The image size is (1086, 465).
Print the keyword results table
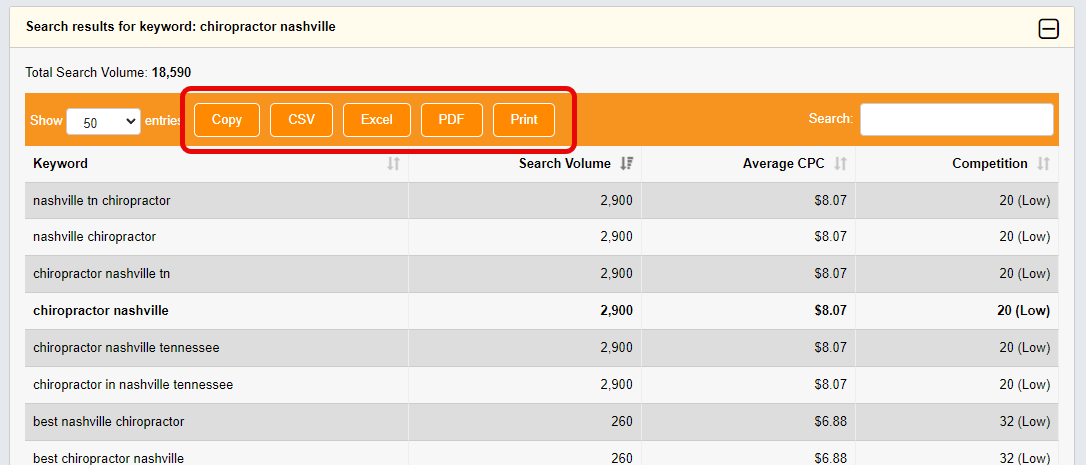(524, 120)
